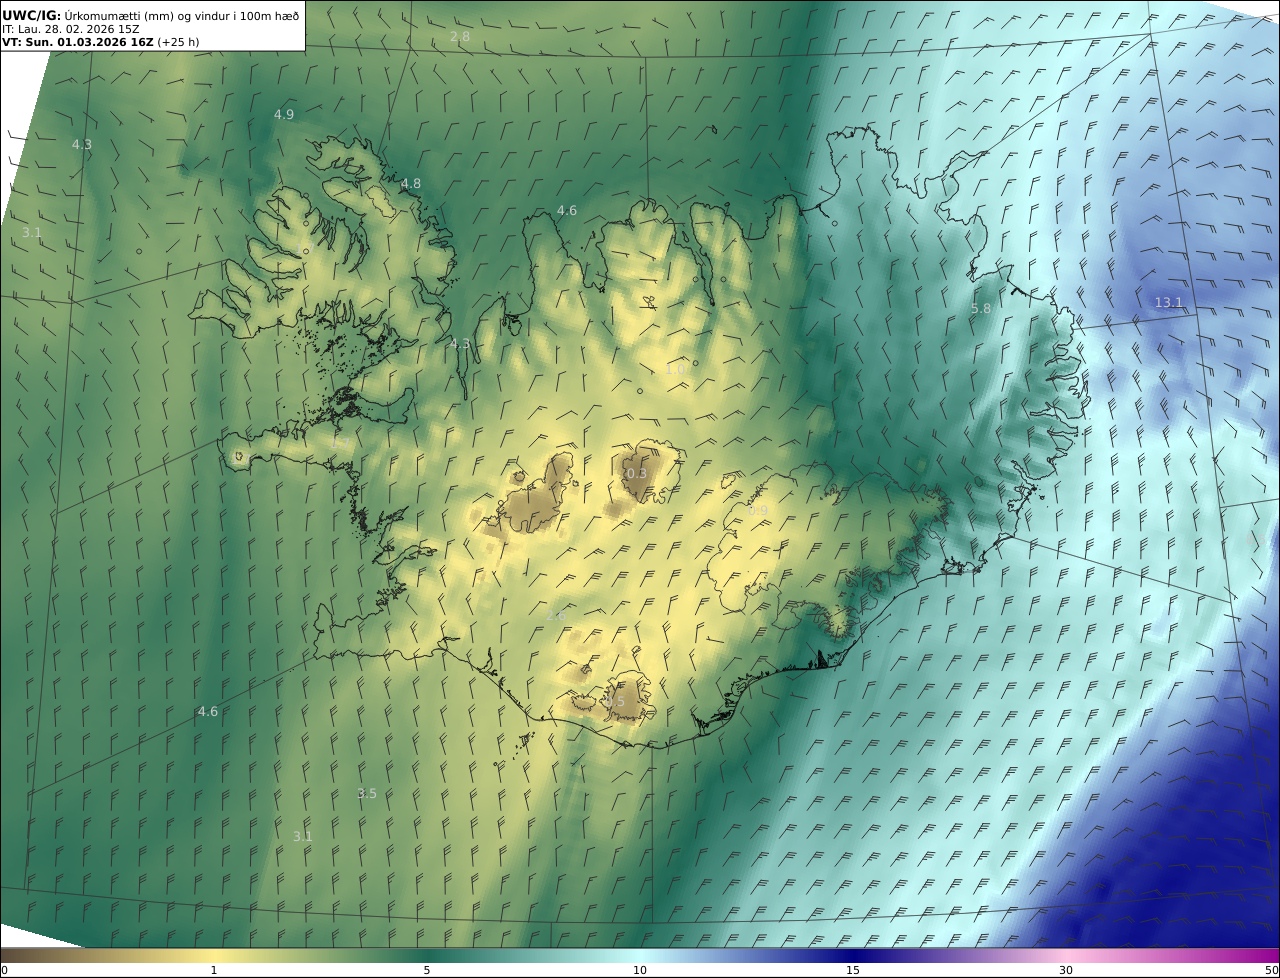Viewport: 1280px width, 978px height.
Task: Click the dark navy segment of the colorbar
Action: 853,955
